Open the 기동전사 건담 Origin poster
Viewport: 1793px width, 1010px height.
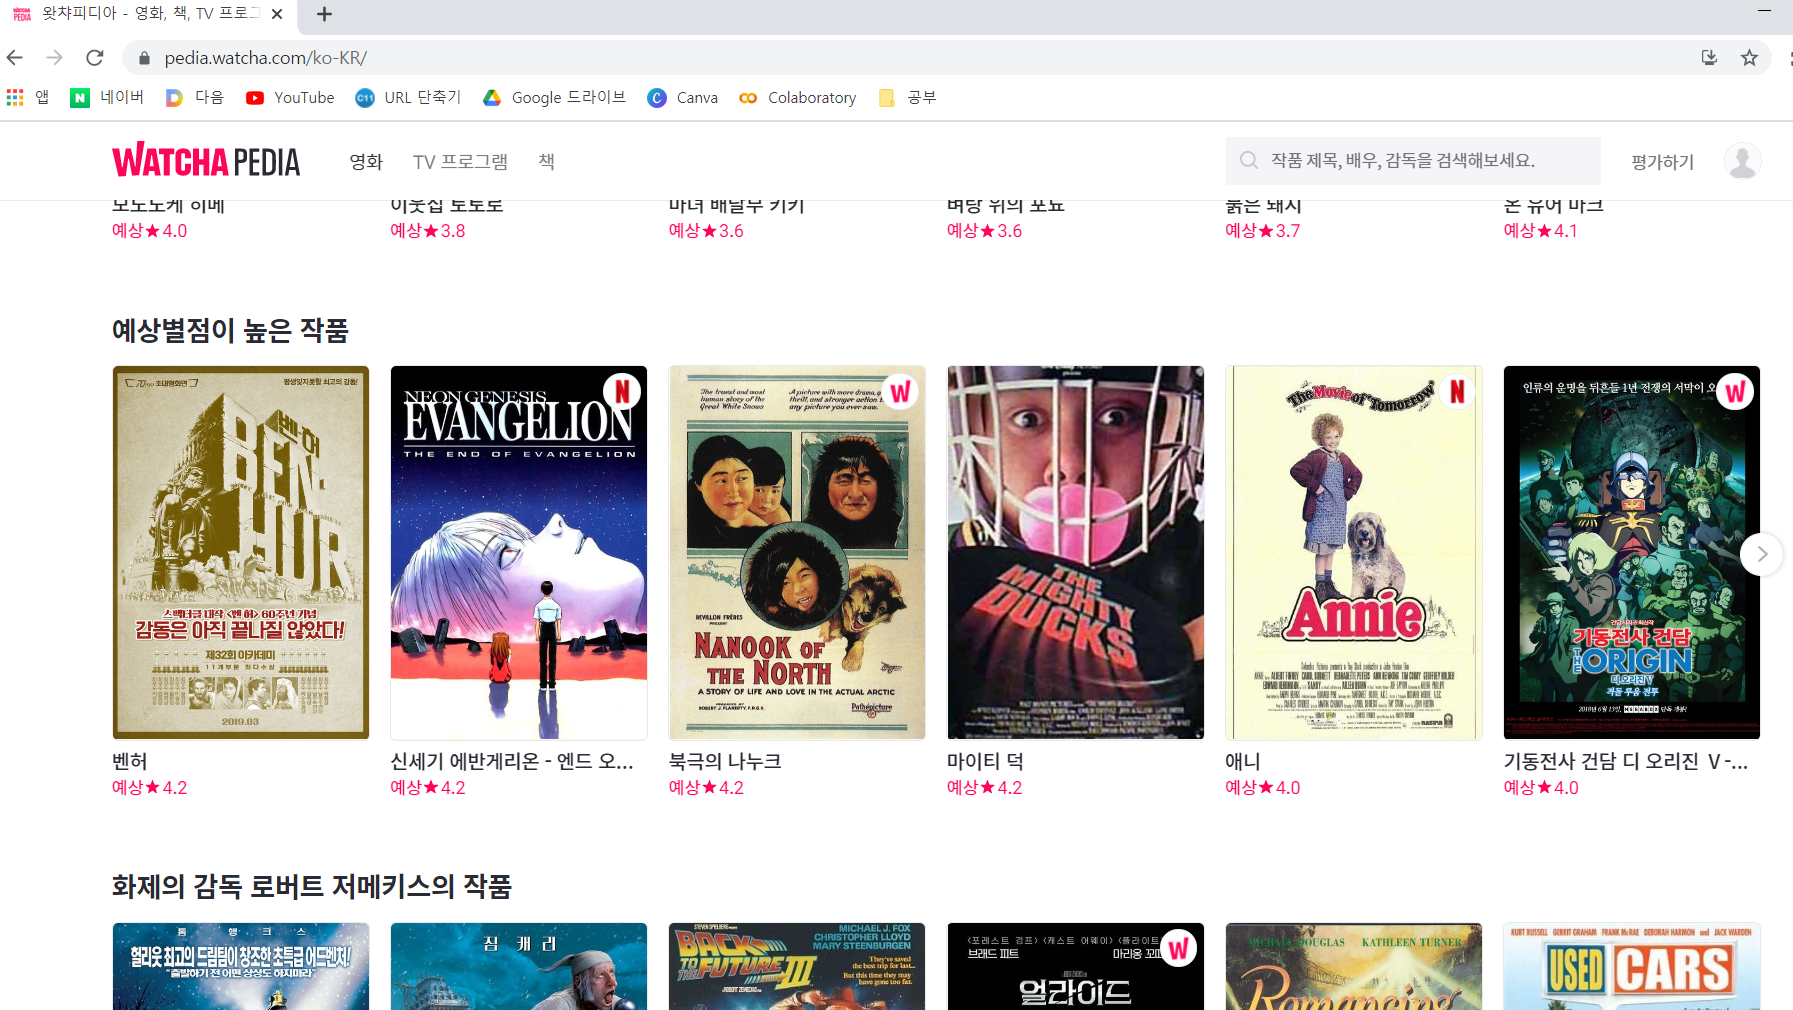click(x=1631, y=552)
